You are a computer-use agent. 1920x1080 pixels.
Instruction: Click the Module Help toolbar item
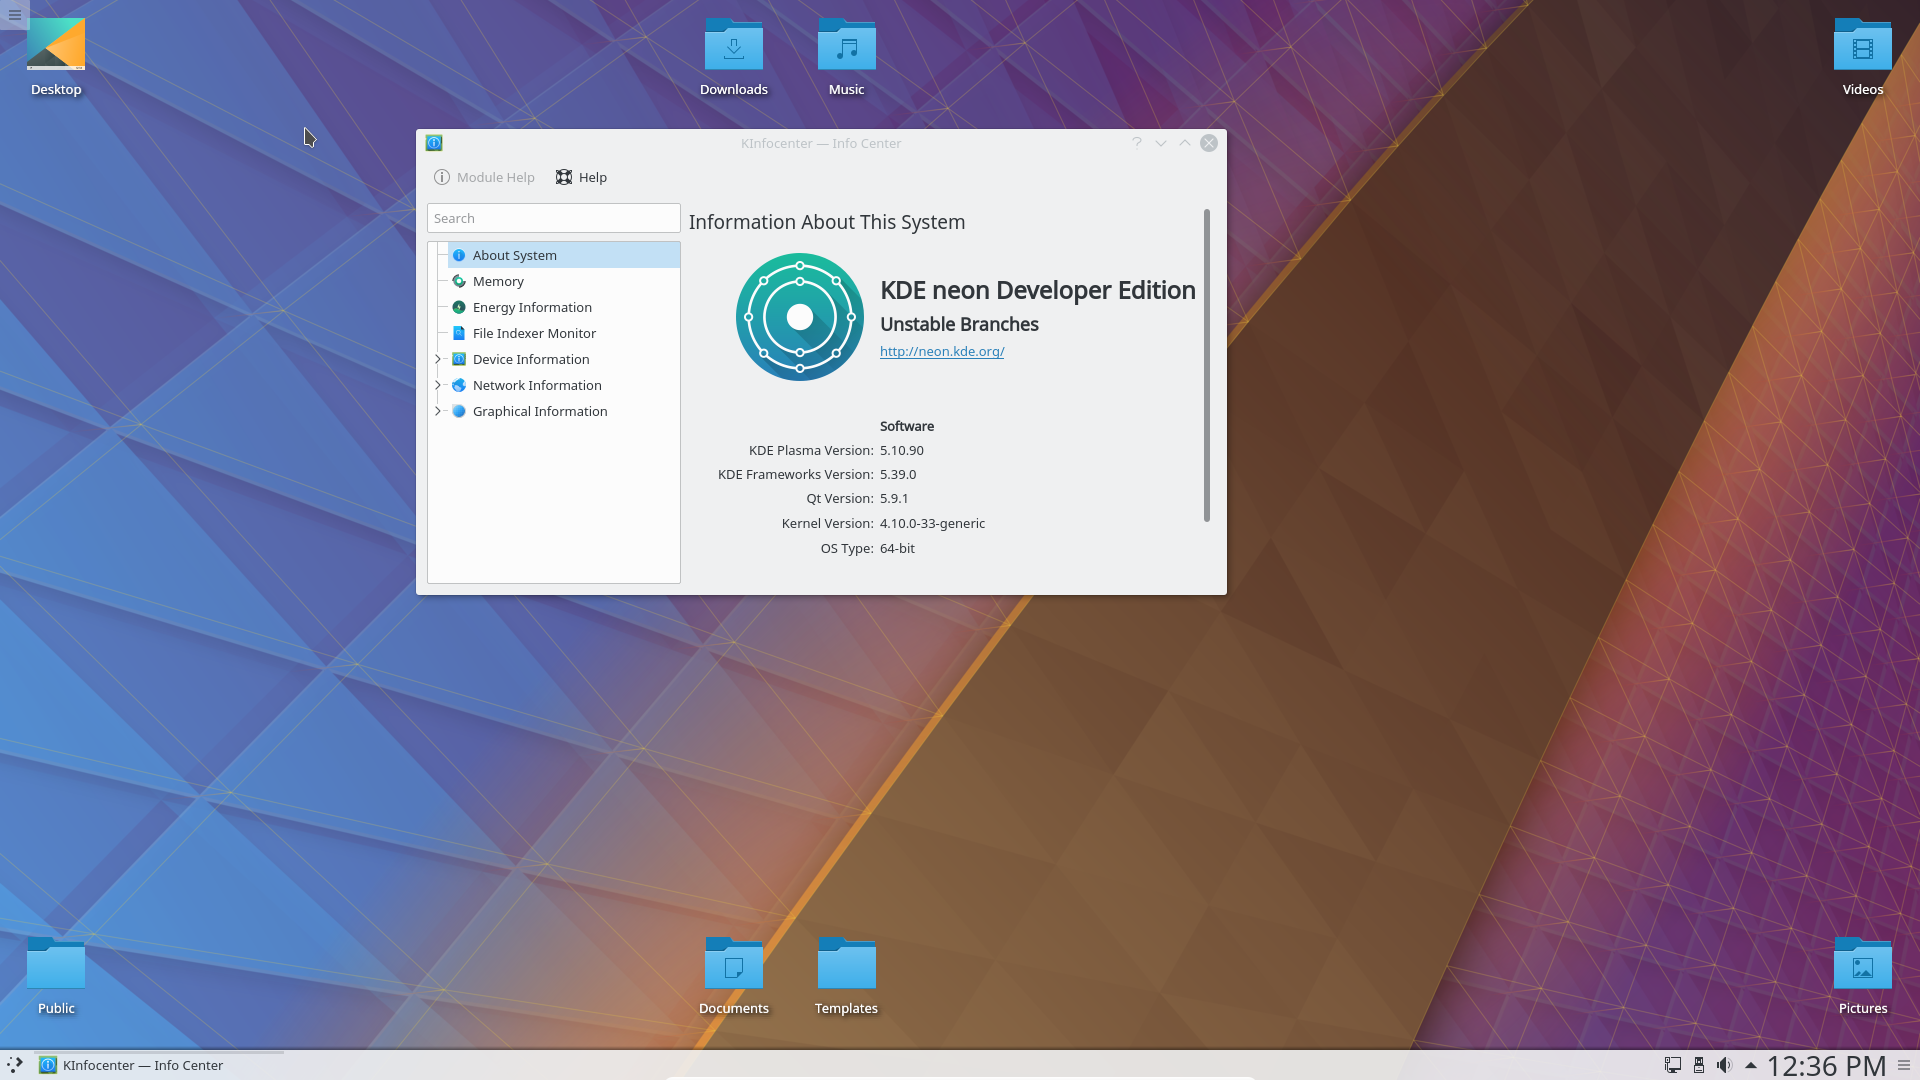tap(485, 177)
